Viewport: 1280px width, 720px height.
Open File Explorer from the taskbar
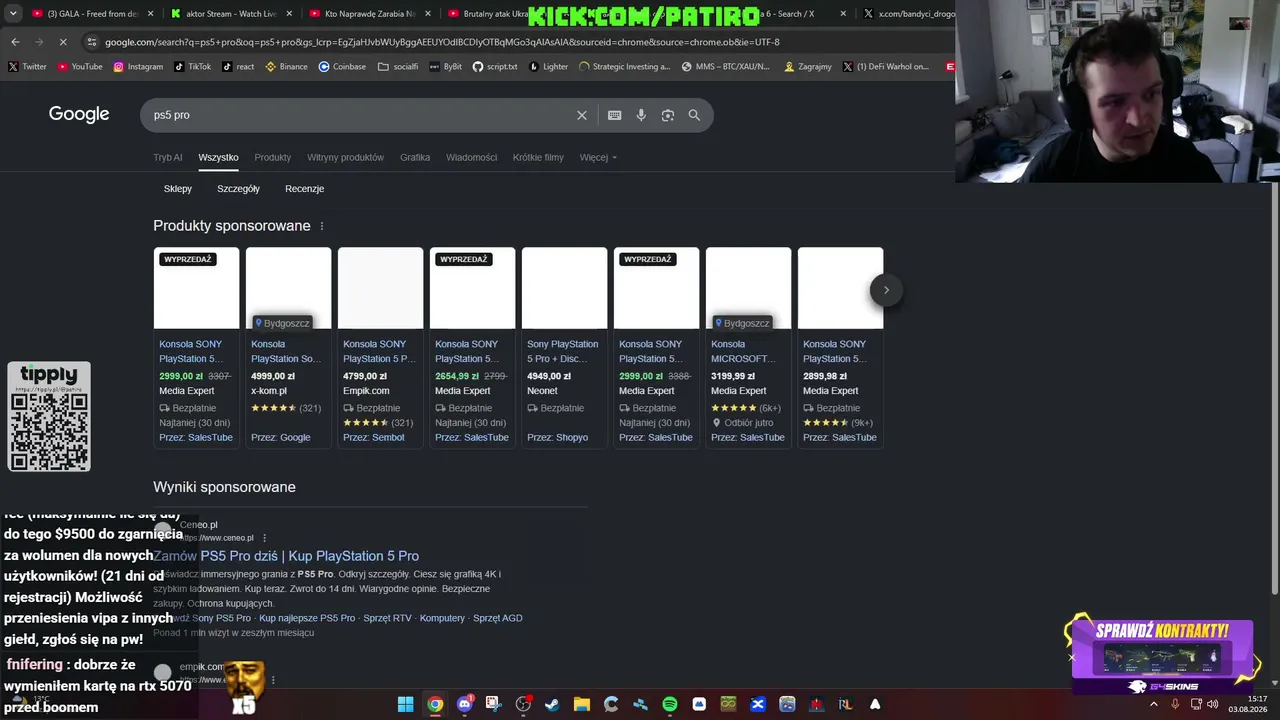click(581, 704)
